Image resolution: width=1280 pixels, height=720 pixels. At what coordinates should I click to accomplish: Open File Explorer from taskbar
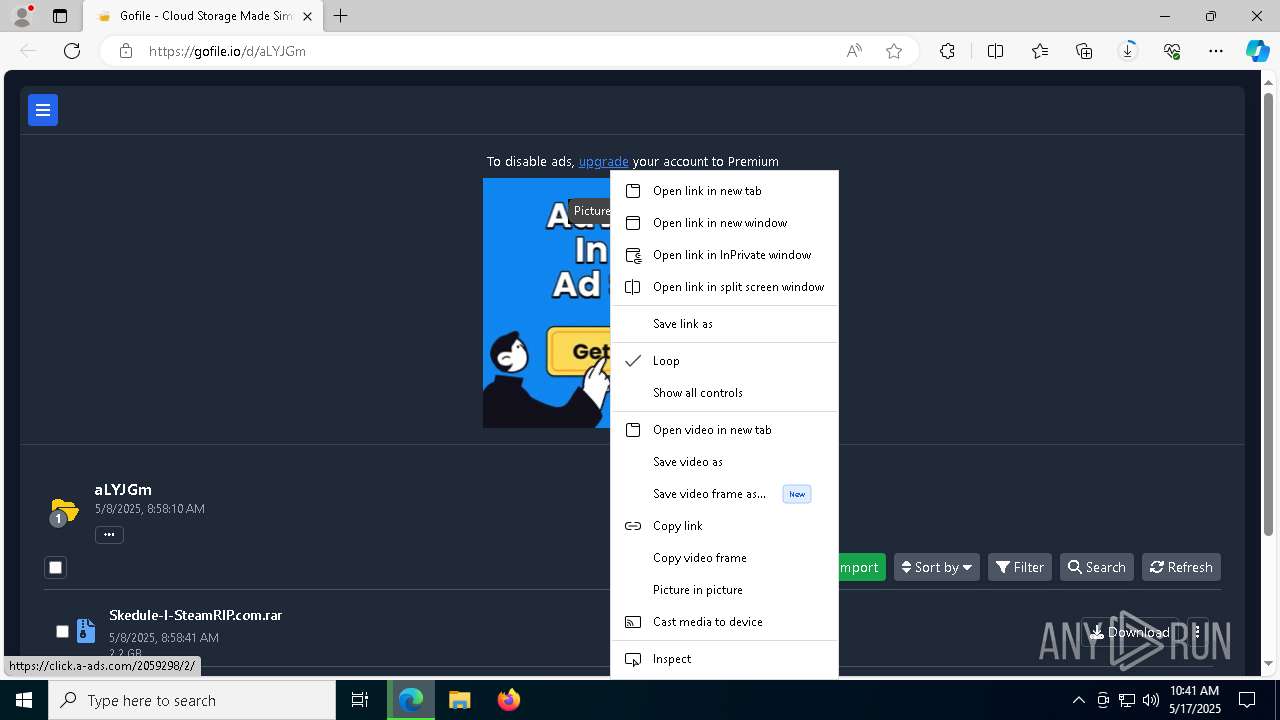[460, 700]
